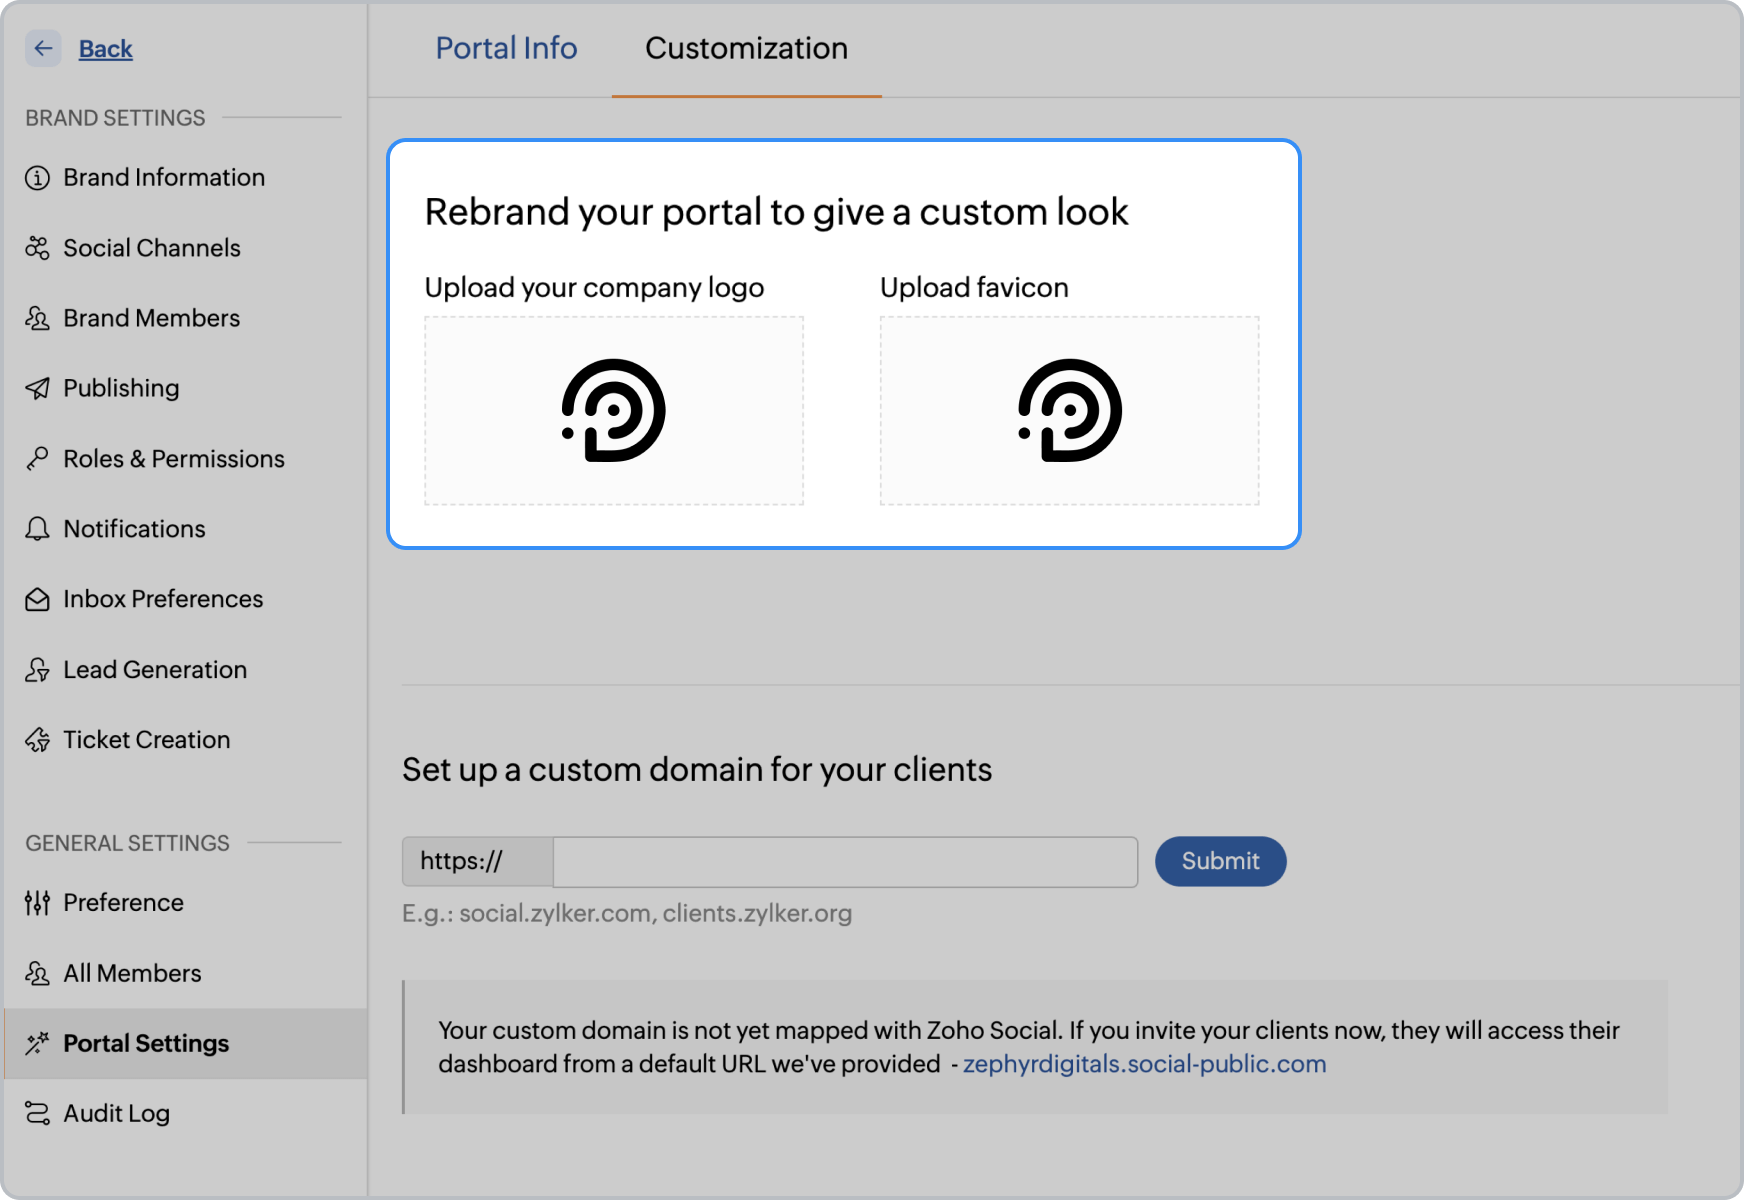
Task: Click the Preference sliders icon
Action: click(37, 903)
